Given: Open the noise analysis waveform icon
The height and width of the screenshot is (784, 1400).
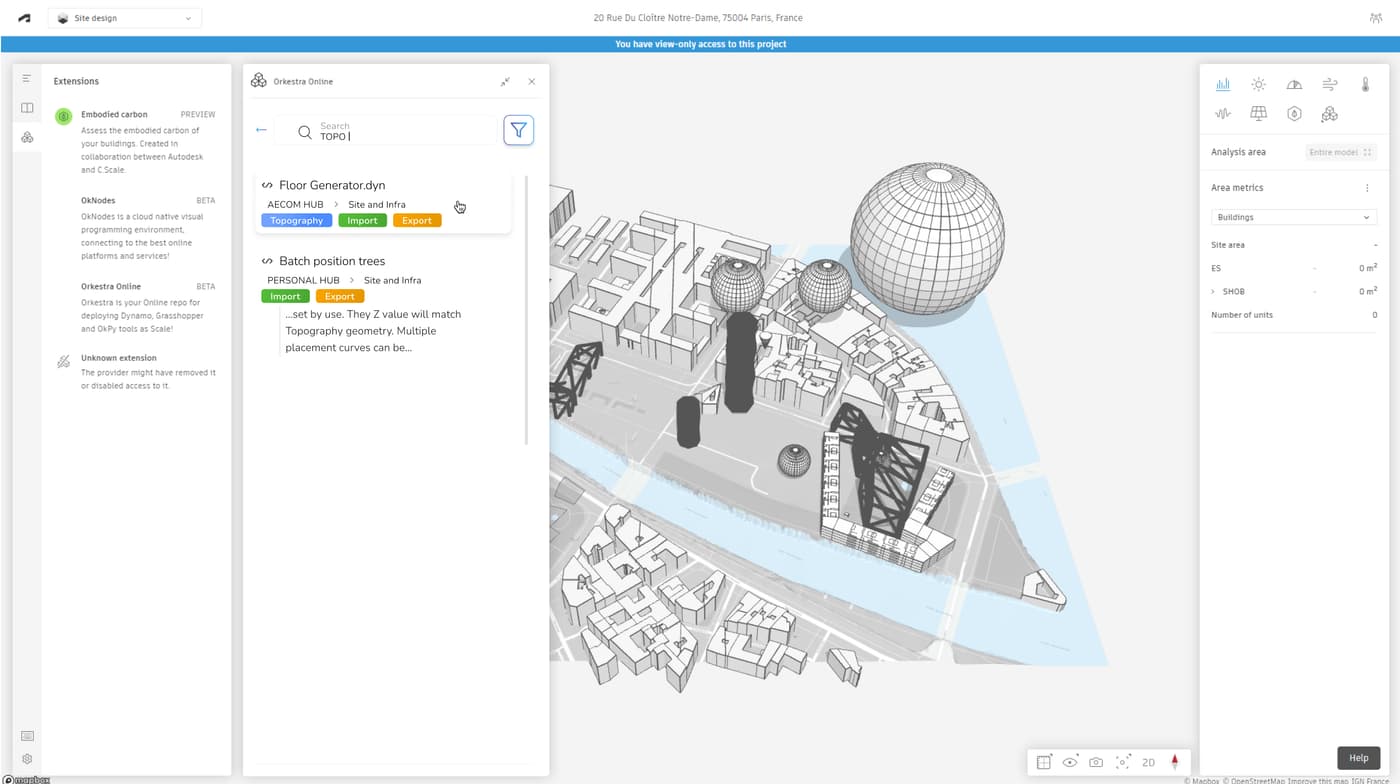Looking at the screenshot, I should [1222, 114].
